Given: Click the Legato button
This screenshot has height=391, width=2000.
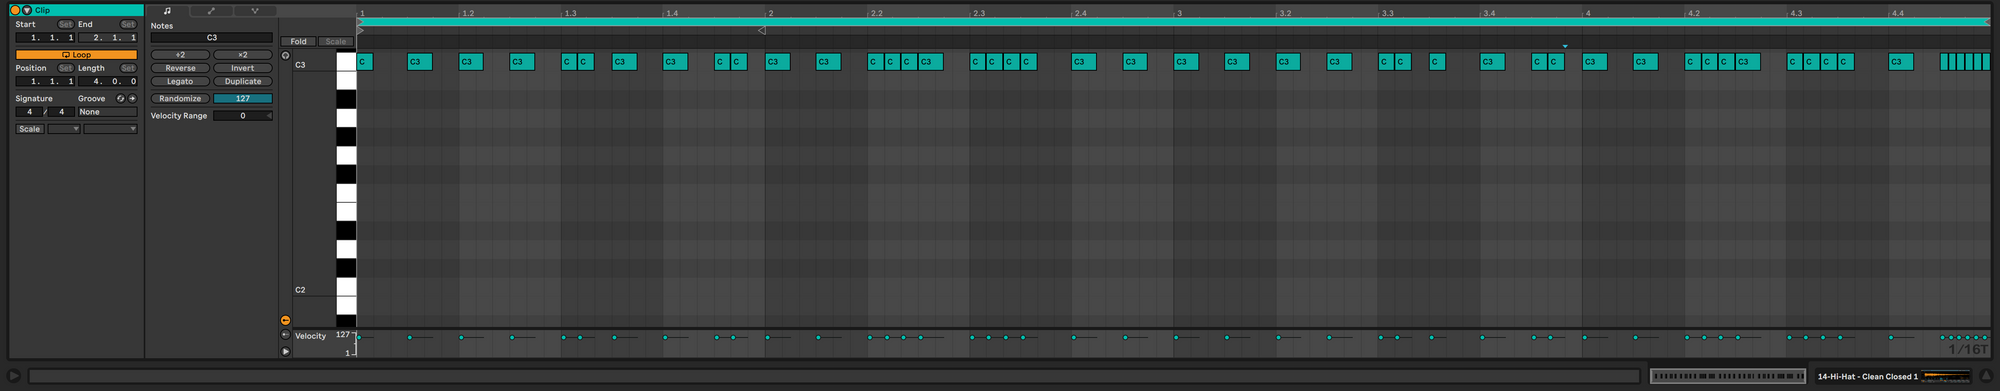Looking at the screenshot, I should [180, 81].
